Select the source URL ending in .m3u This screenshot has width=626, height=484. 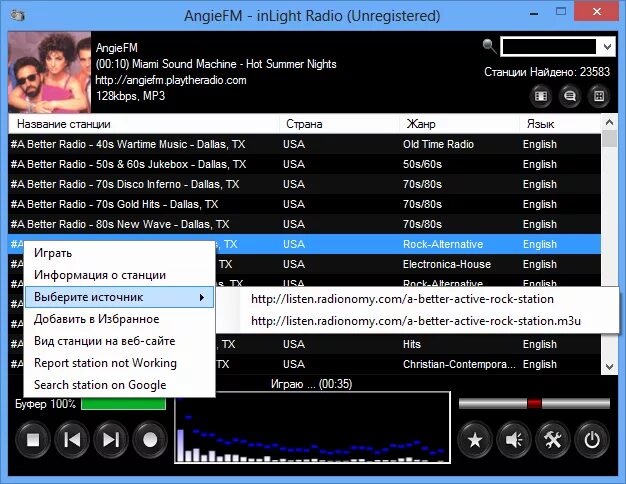pyautogui.click(x=416, y=321)
